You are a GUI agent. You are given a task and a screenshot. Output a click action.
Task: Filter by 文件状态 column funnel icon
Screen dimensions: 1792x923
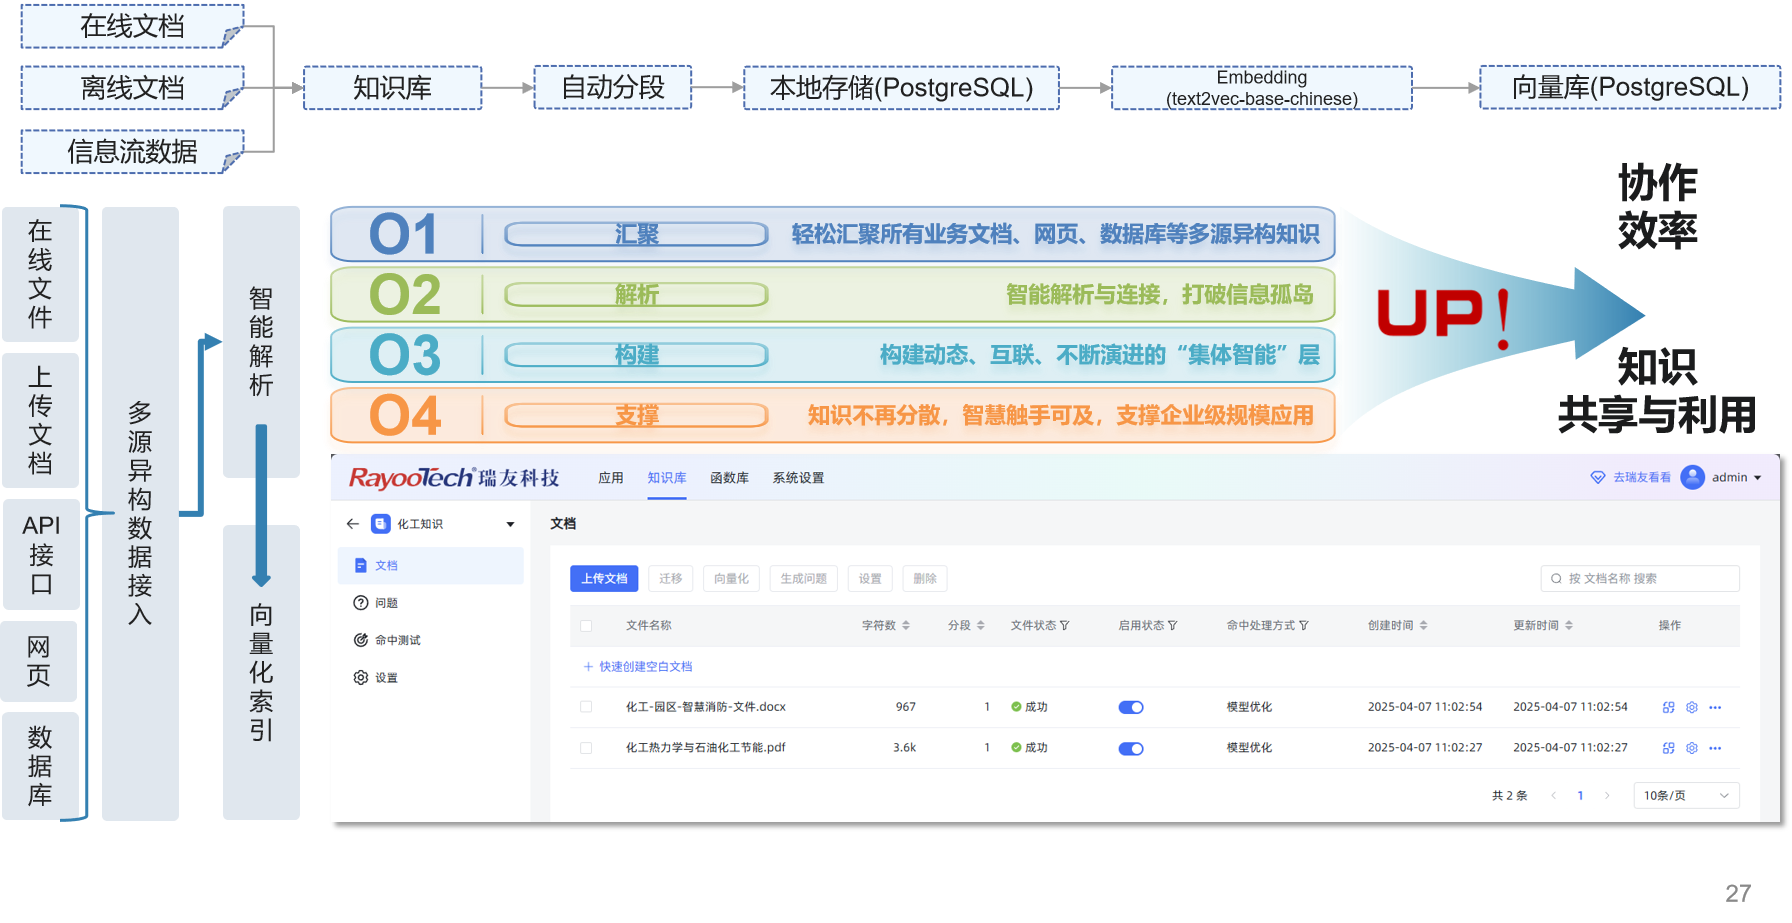pos(1064,626)
